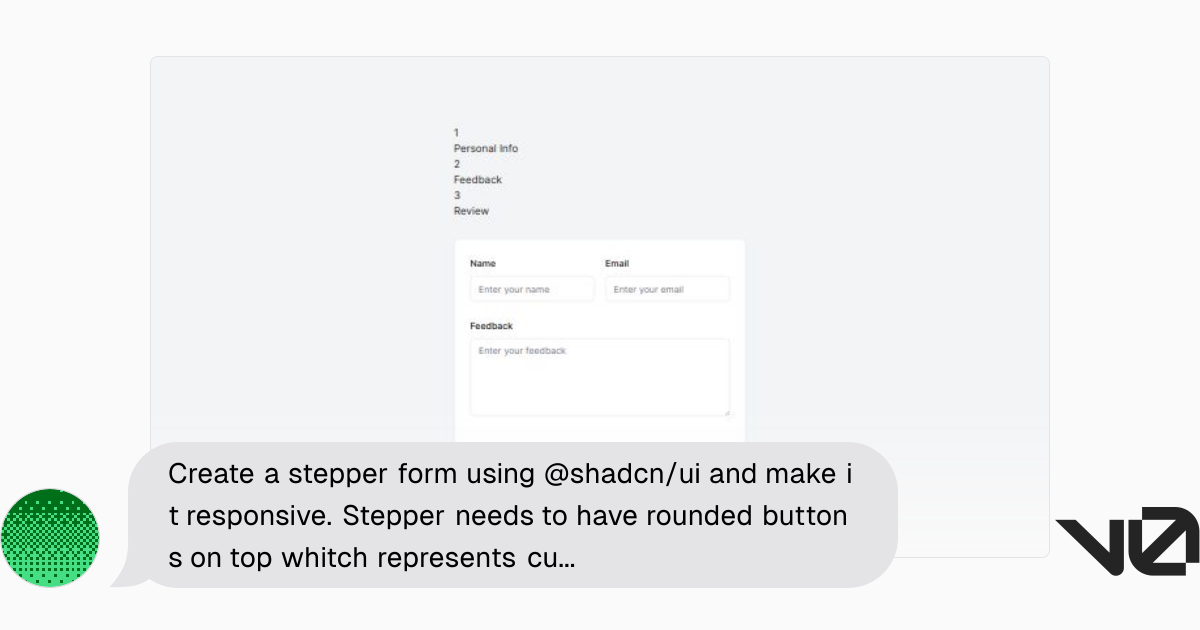Screen dimensions: 1200x630
Task: Click inside the Name input field
Action: tap(531, 289)
